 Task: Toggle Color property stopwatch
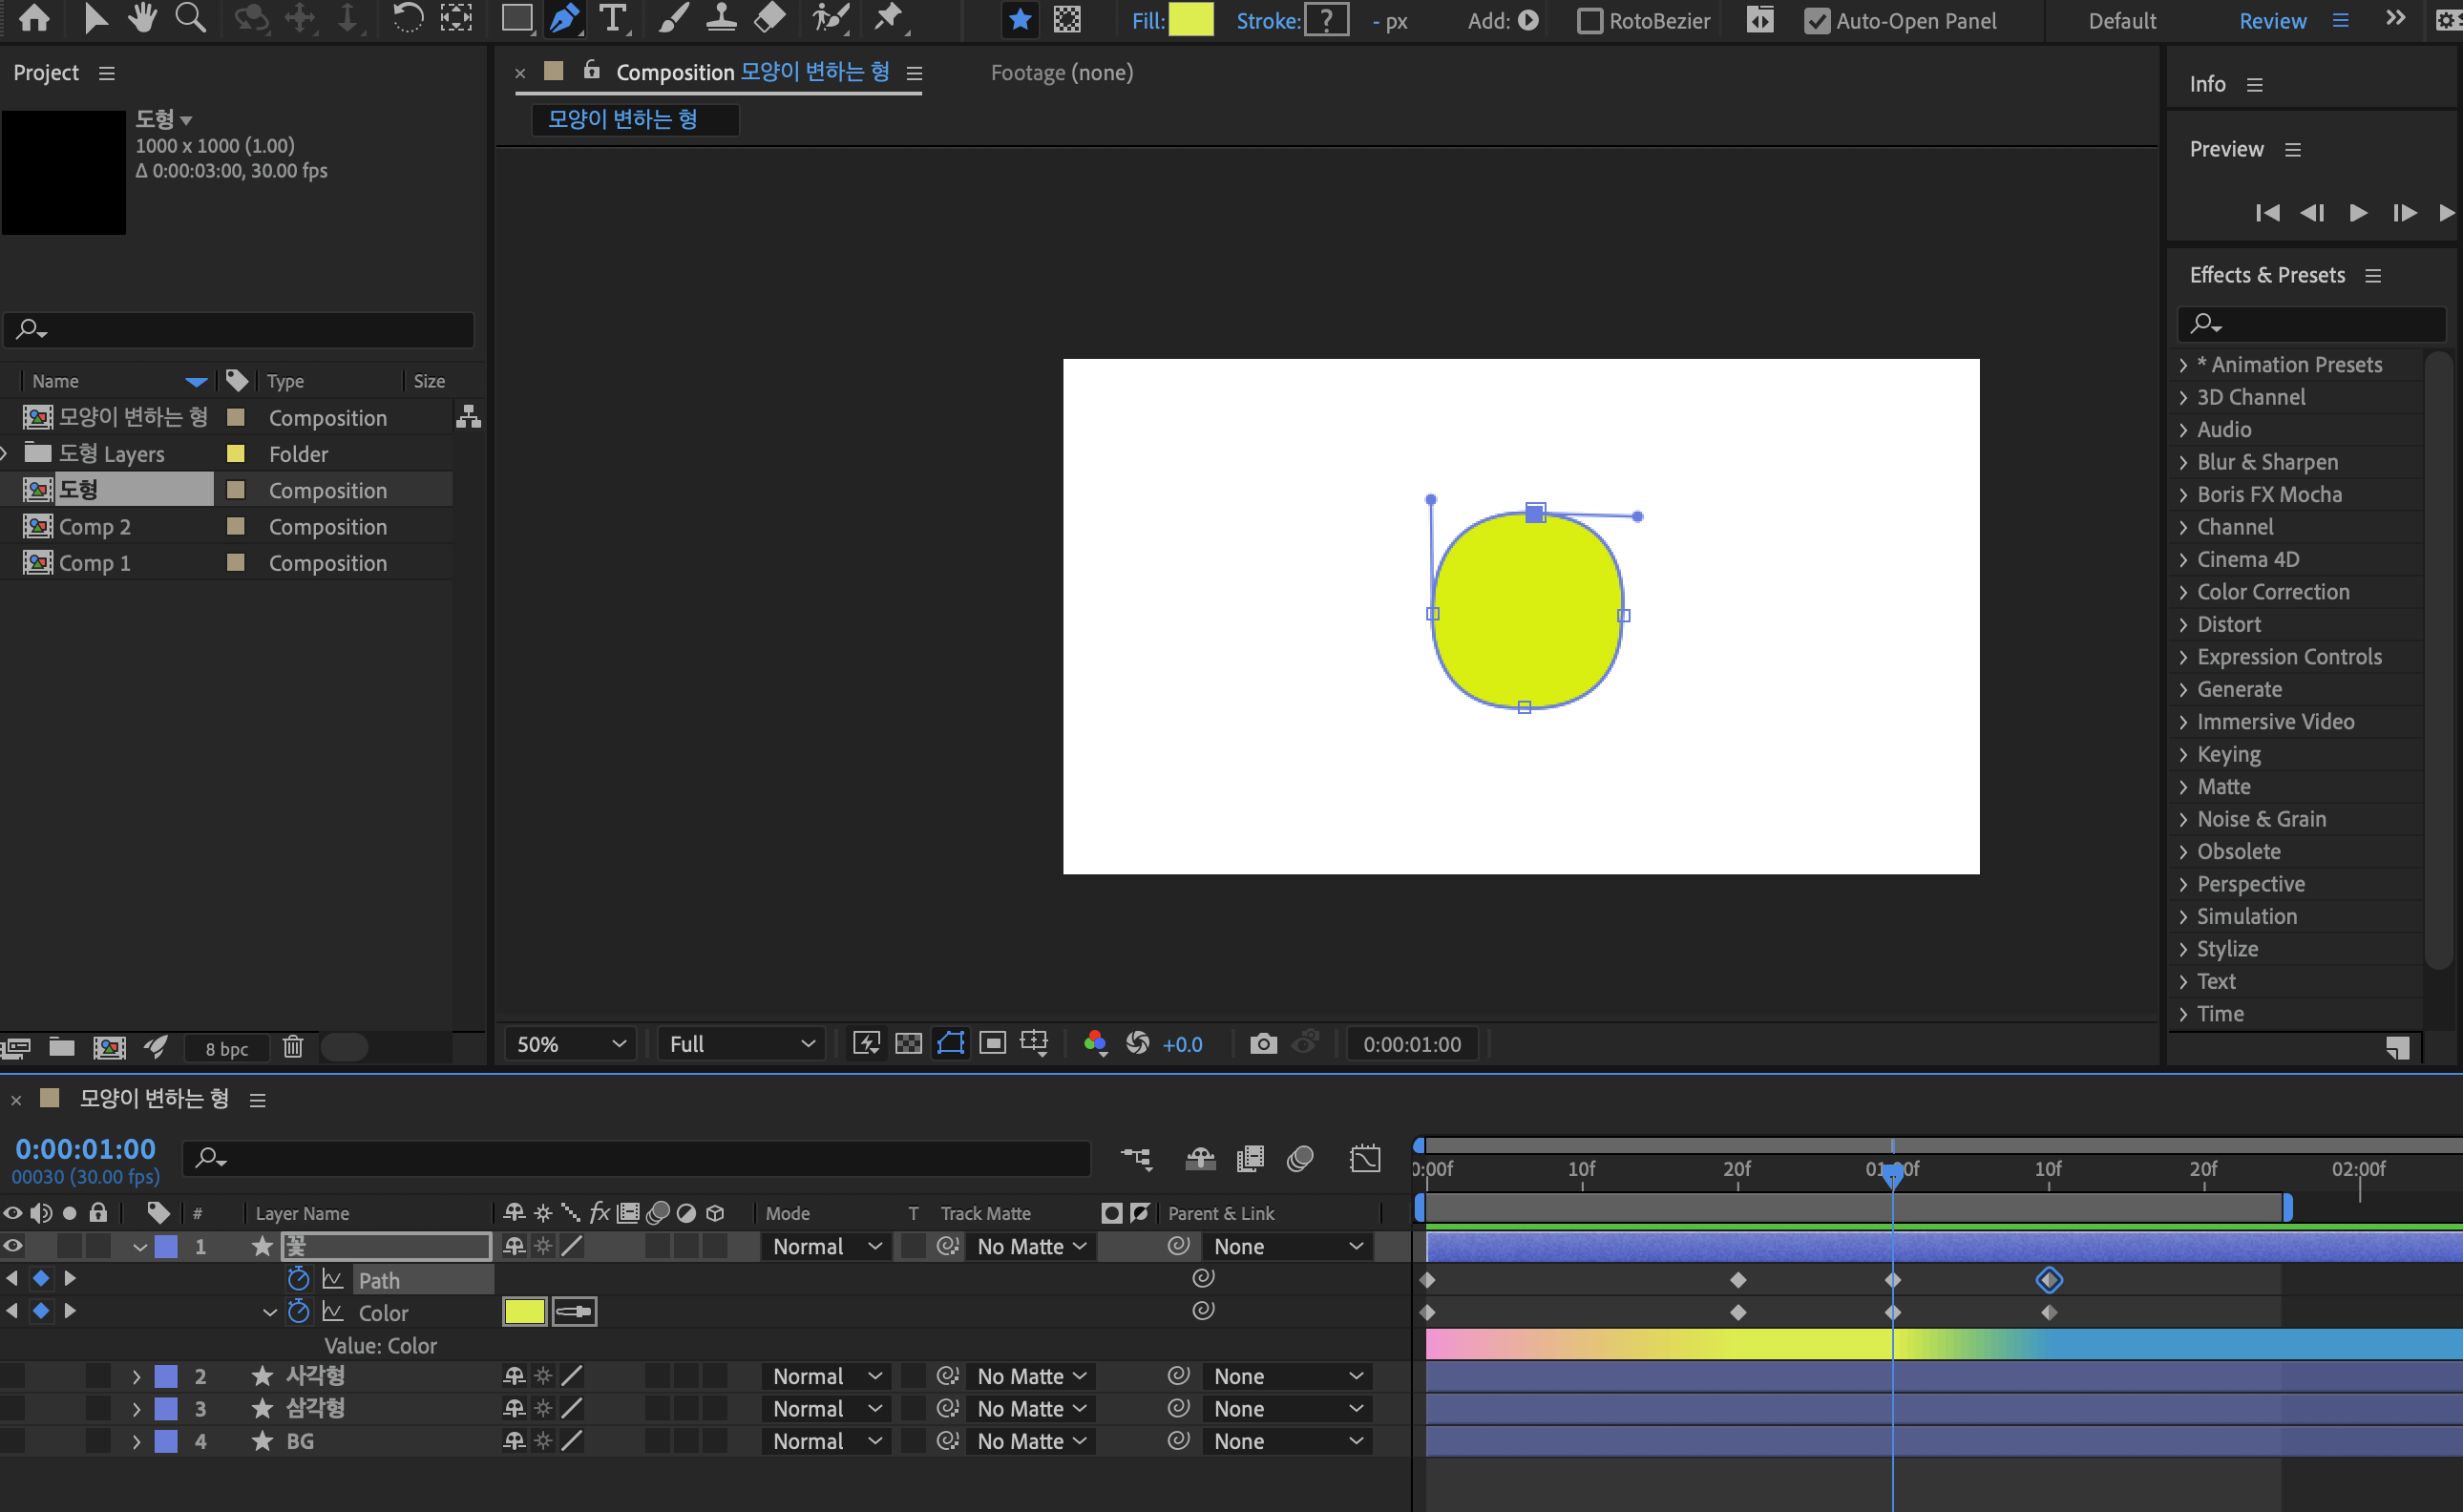click(298, 1311)
